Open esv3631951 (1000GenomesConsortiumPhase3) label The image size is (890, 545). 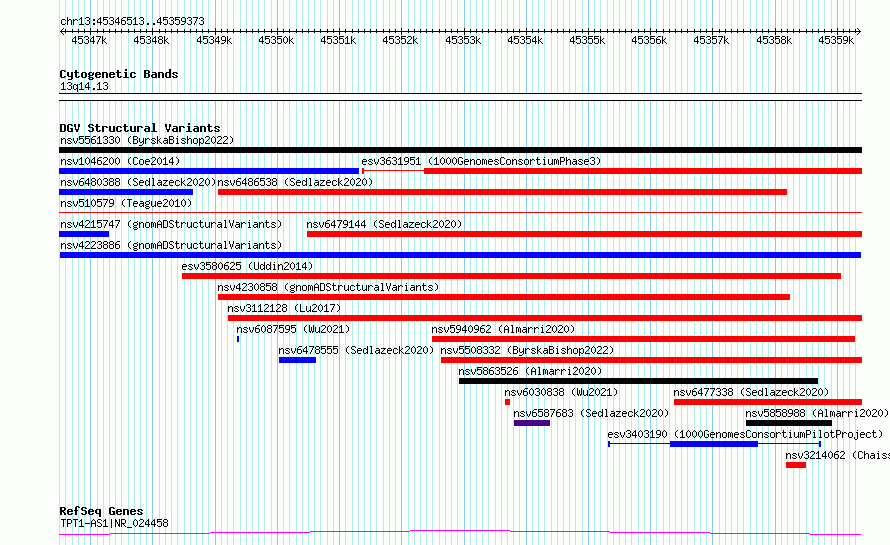(481, 161)
